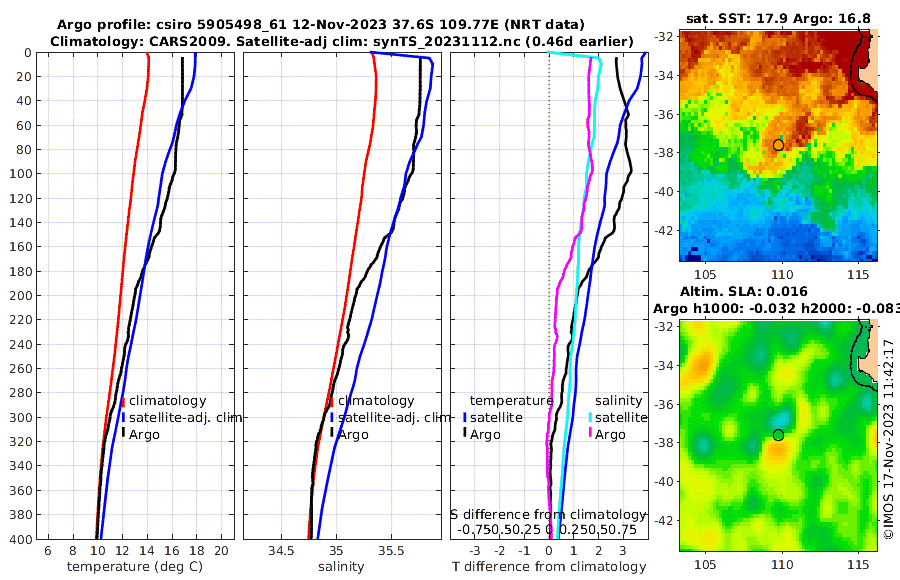Click the 'temperature' legend heading in difference panel
Viewport: 900px width, 580px height.
(511, 401)
